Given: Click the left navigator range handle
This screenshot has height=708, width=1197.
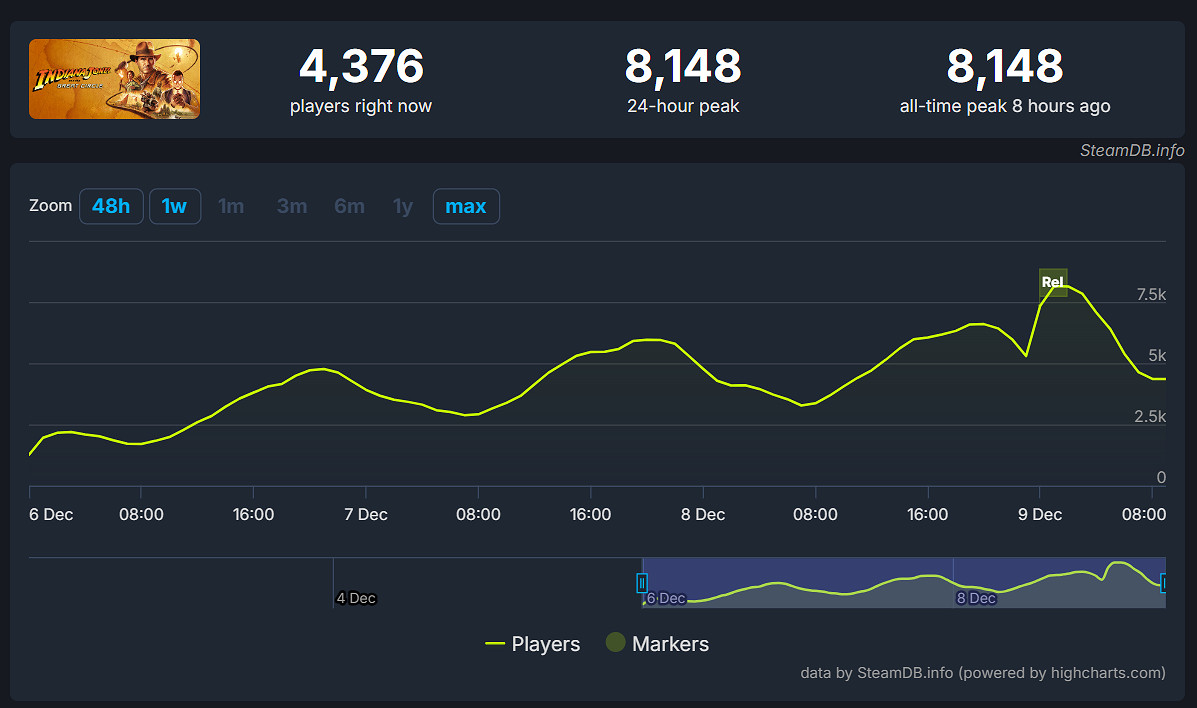Looking at the screenshot, I should (642, 583).
